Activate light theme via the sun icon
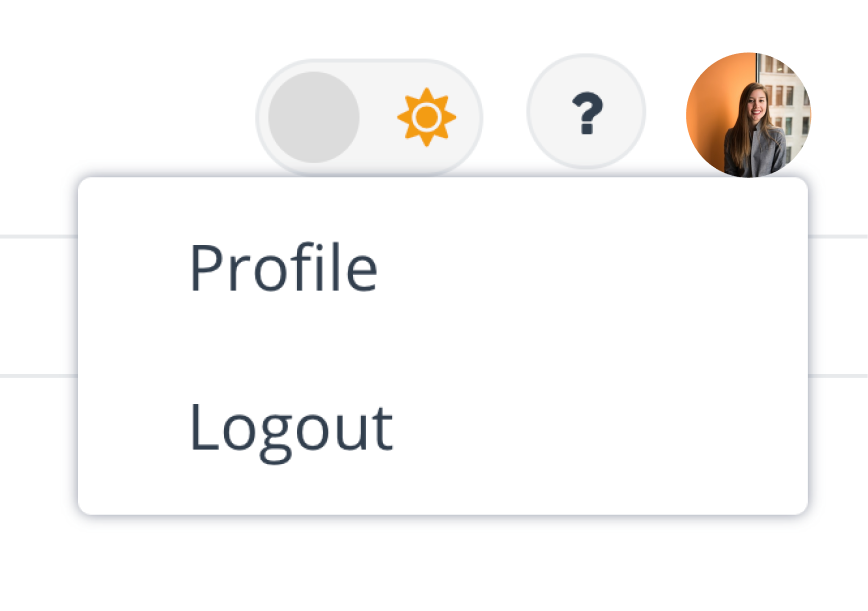Viewport: 868px width, 611px height. pyautogui.click(x=427, y=115)
